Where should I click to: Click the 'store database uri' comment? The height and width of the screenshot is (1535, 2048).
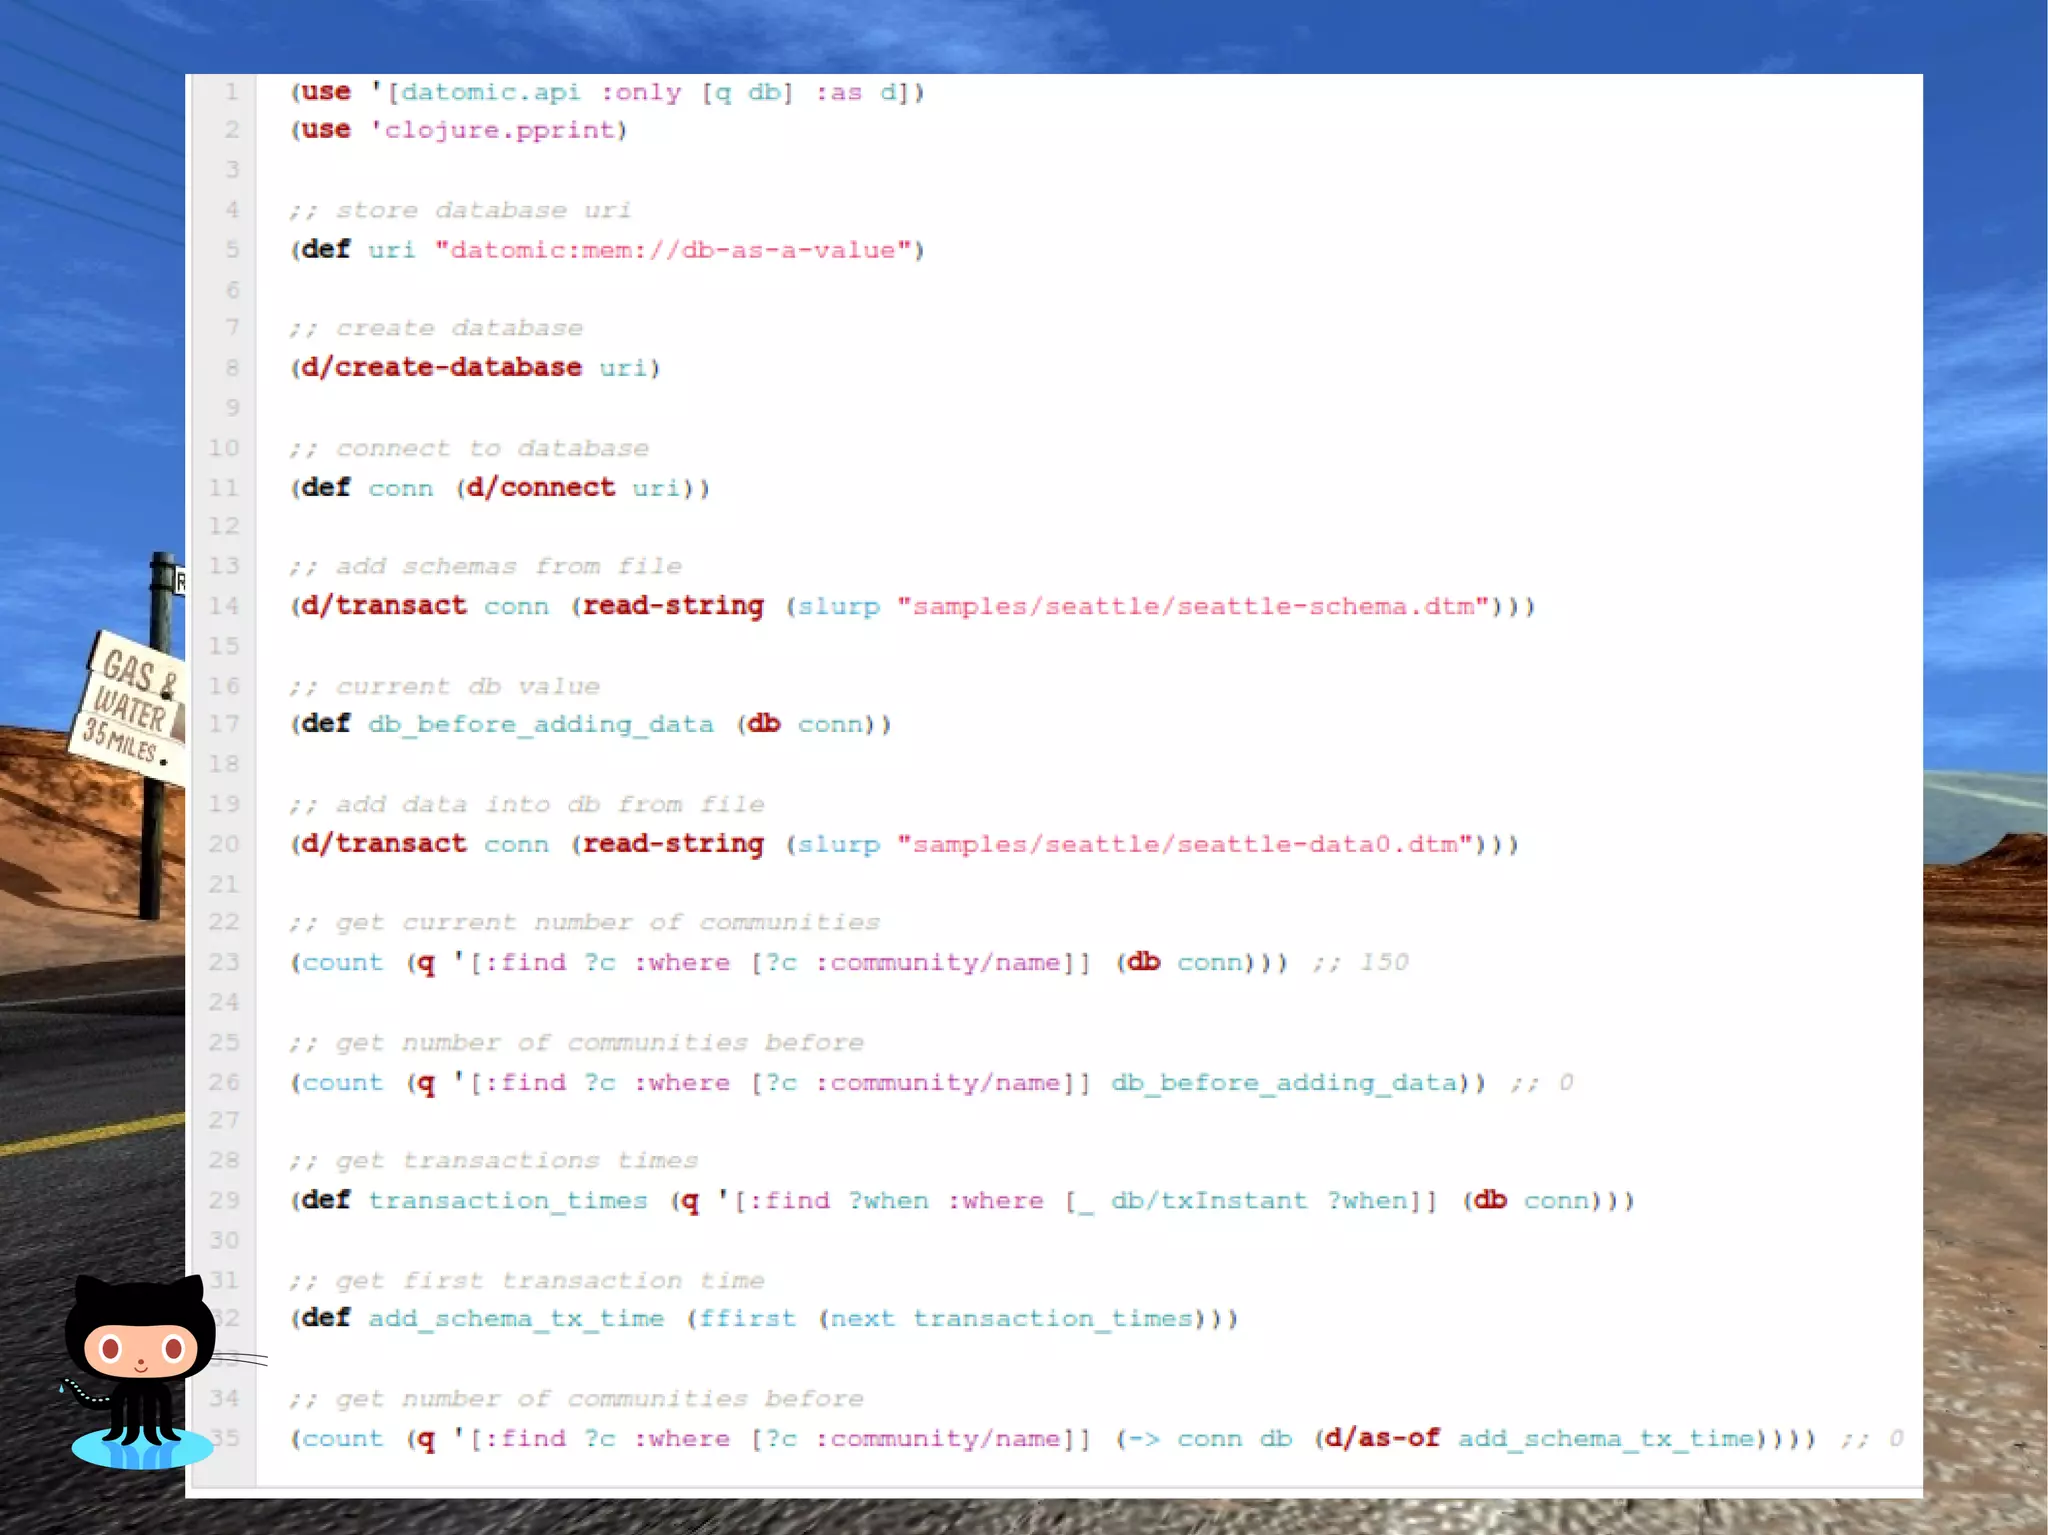tap(460, 210)
